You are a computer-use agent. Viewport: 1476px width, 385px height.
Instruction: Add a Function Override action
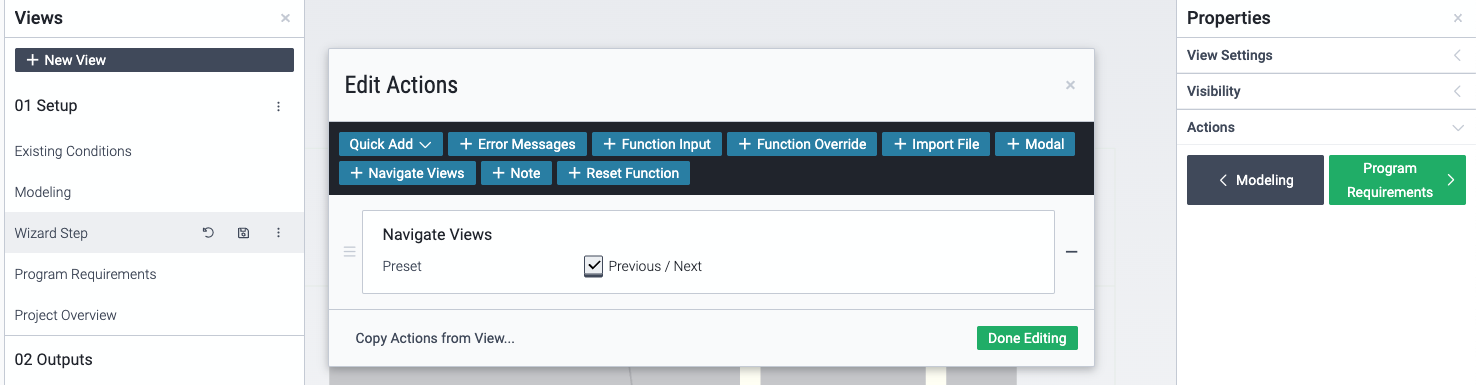[802, 144]
